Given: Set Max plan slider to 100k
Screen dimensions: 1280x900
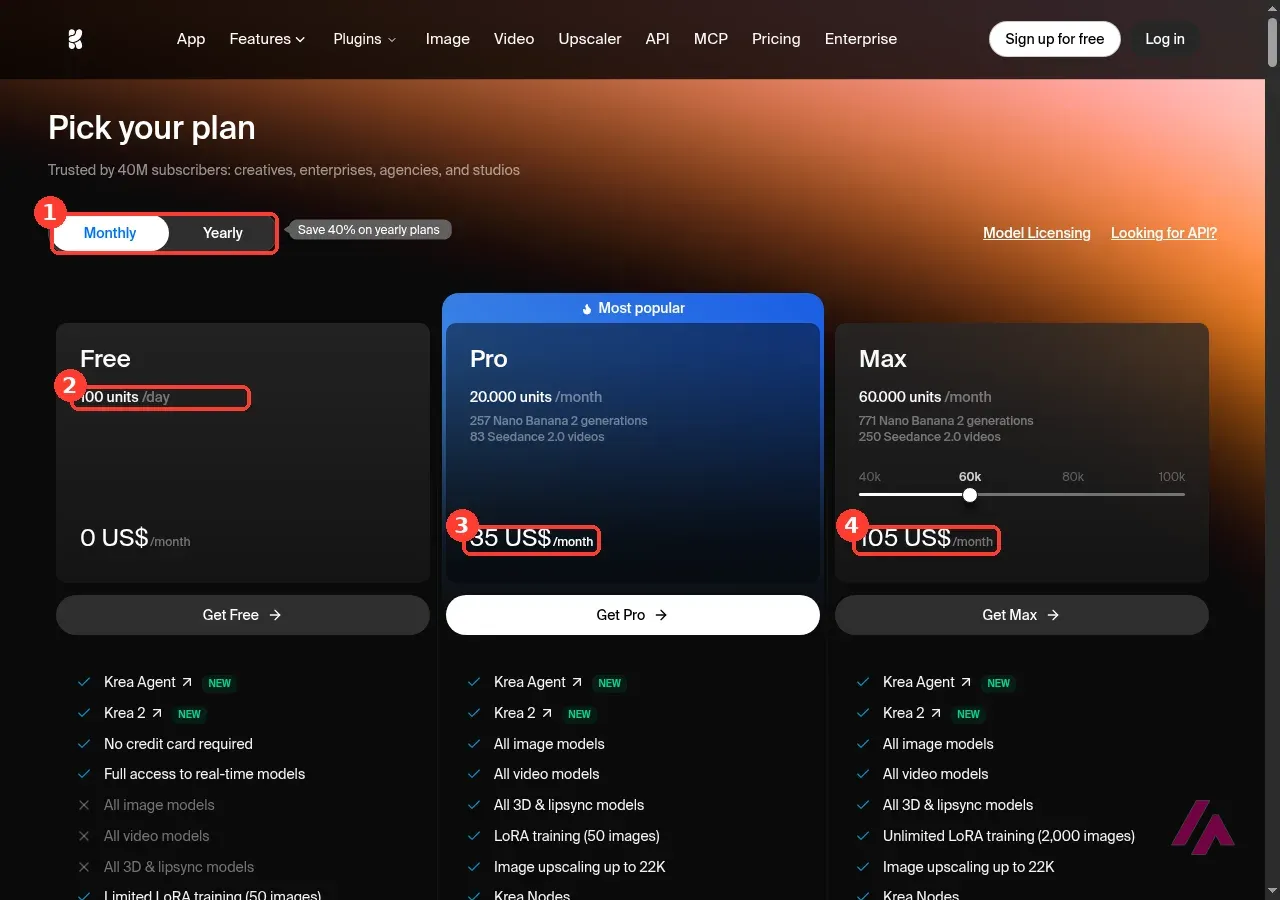Looking at the screenshot, I should [x=1171, y=477].
